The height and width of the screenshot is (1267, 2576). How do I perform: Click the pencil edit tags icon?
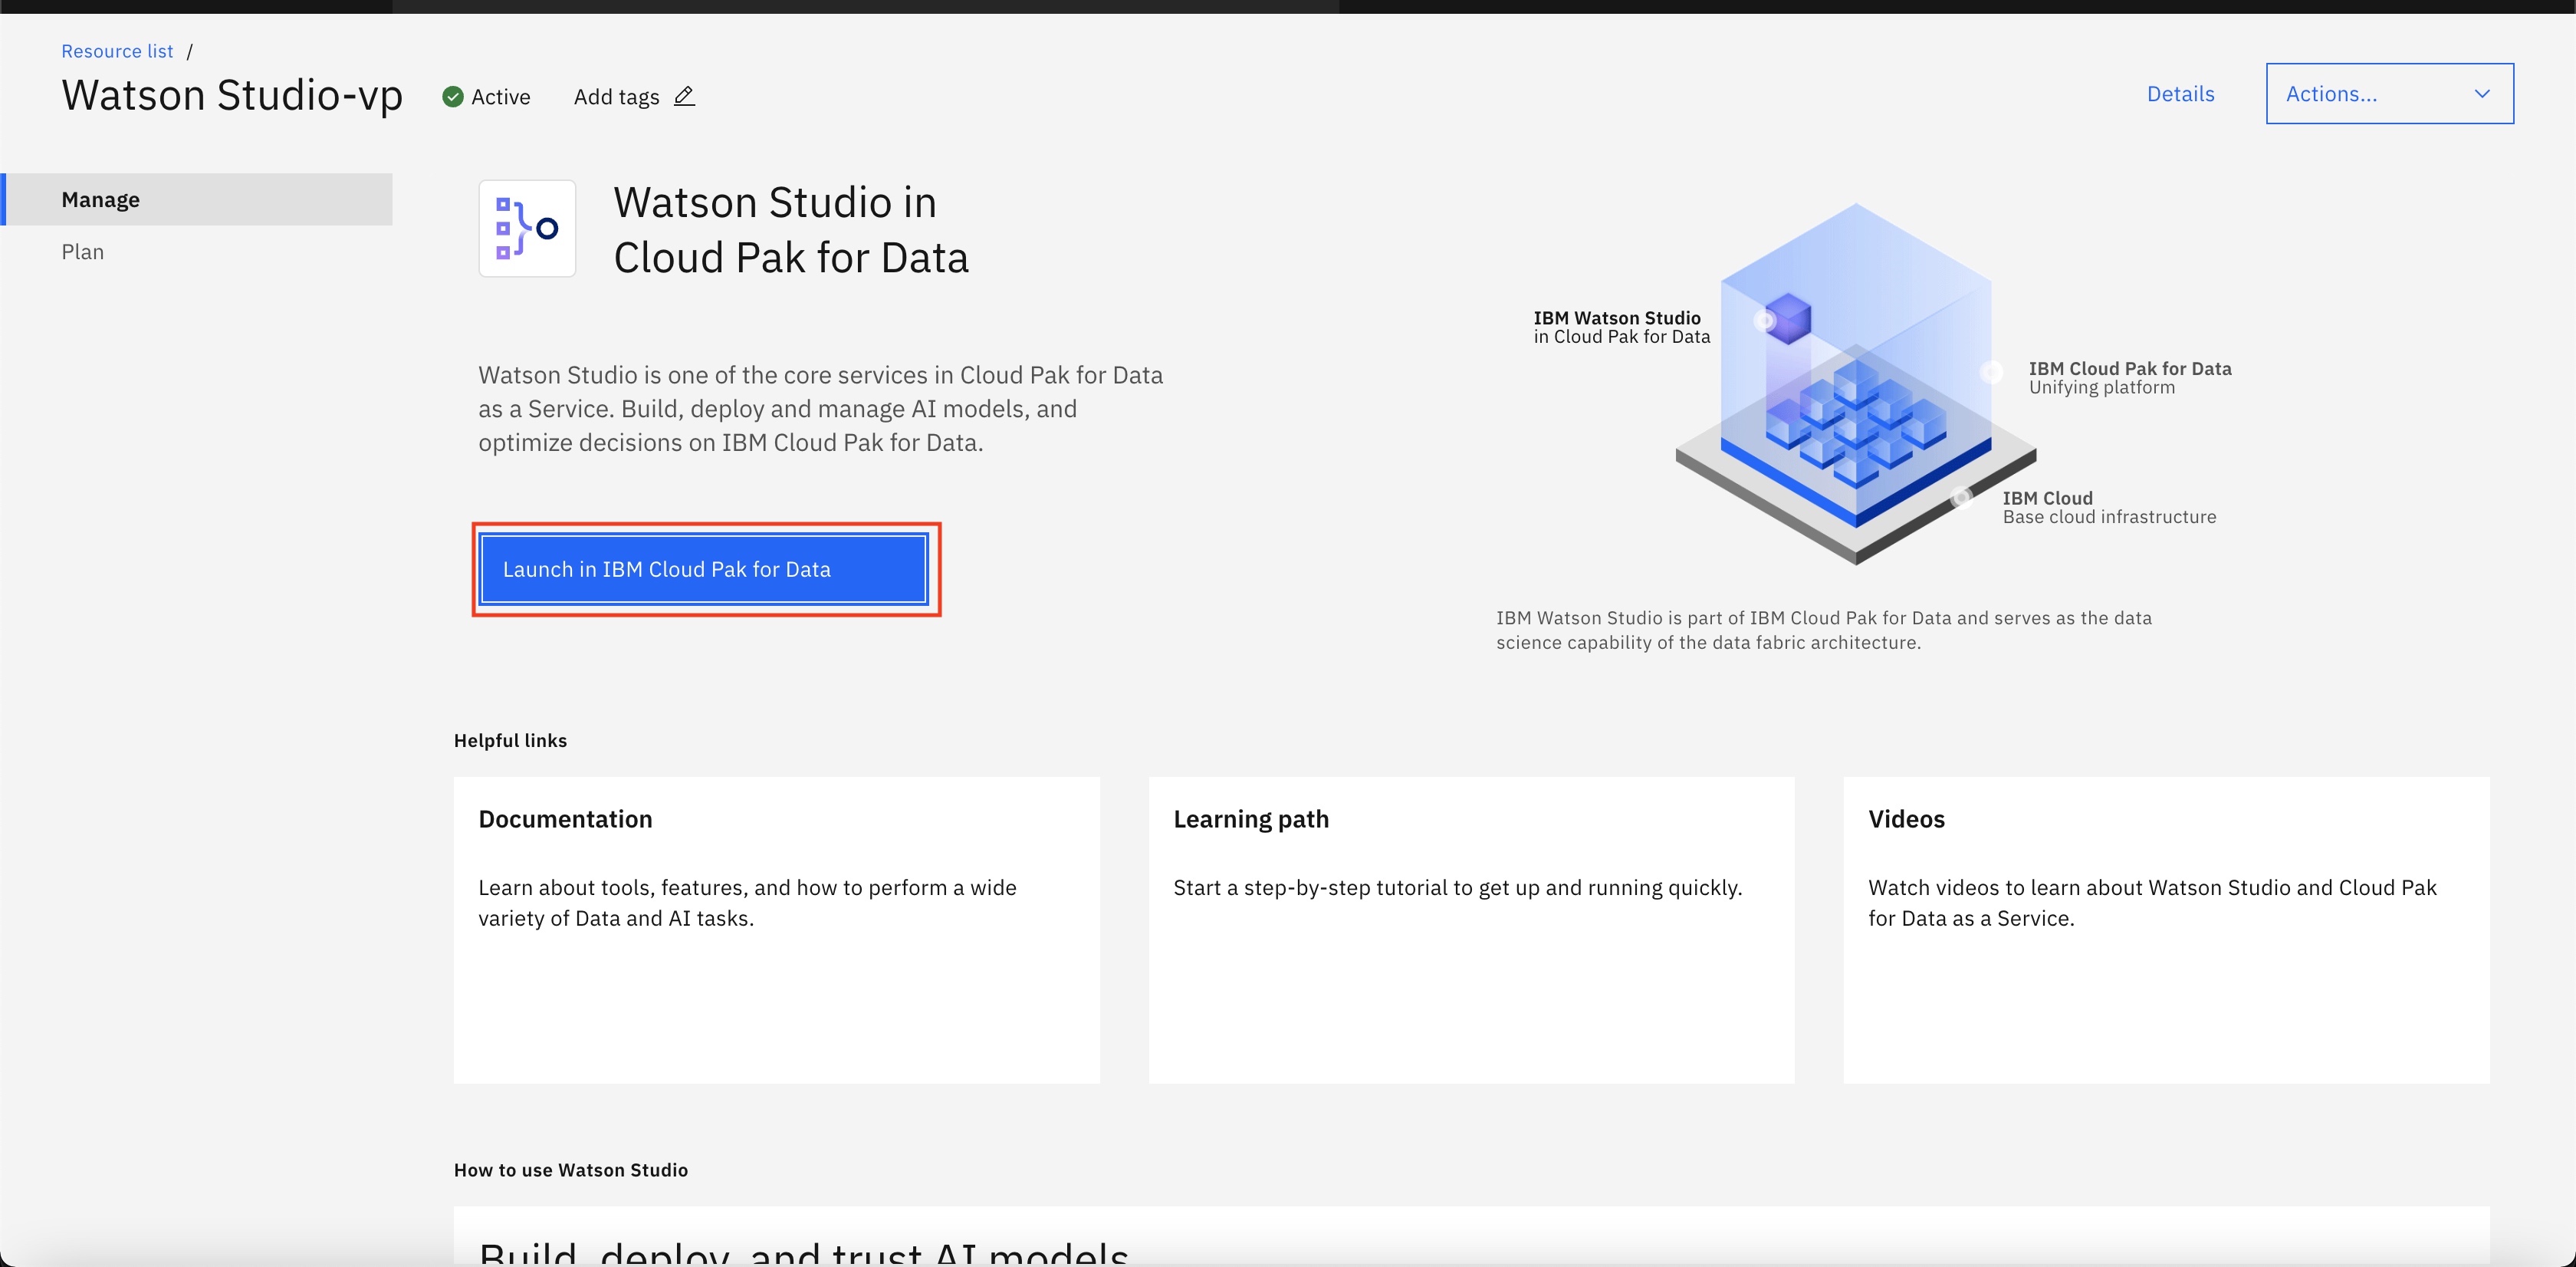[x=684, y=96]
